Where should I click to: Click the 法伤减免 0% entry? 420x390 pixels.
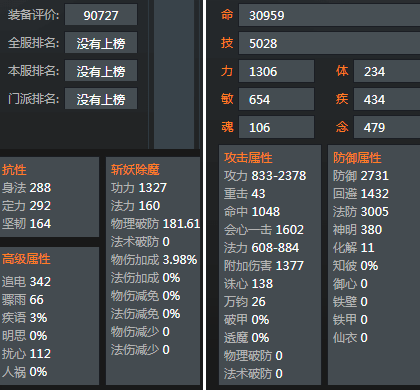145,314
